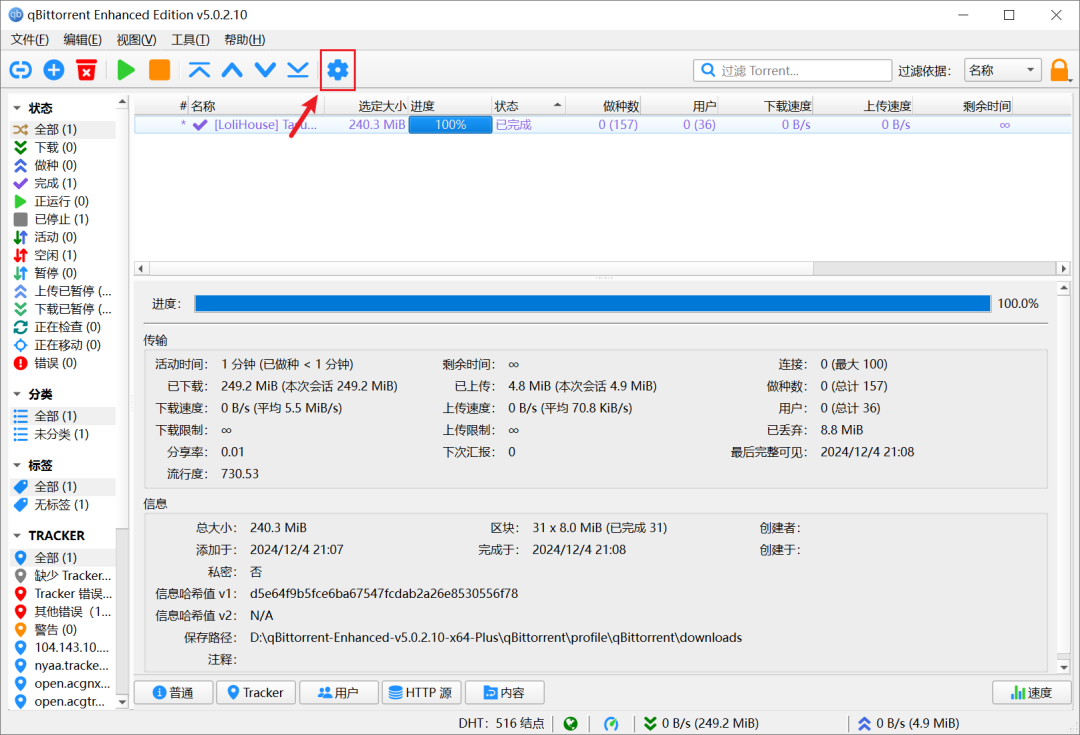The height and width of the screenshot is (735, 1080).
Task: Click the add torrent file plus icon
Action: pos(54,70)
